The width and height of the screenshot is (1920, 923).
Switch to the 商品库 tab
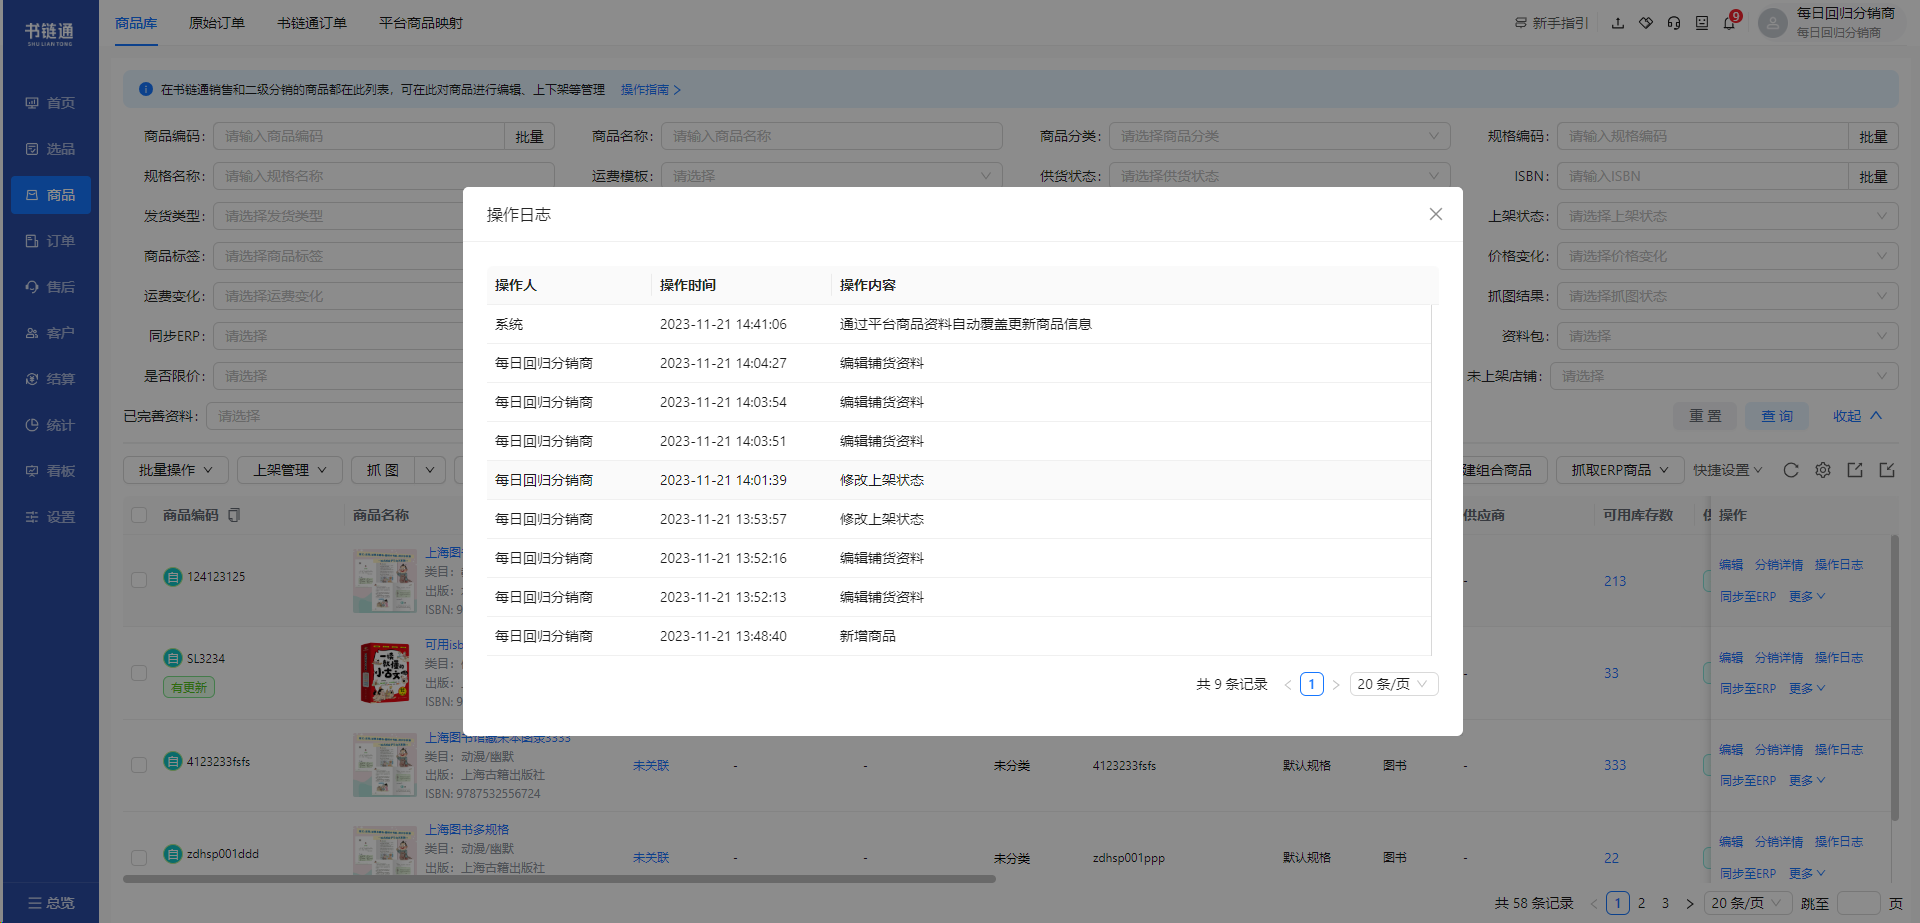click(x=136, y=23)
